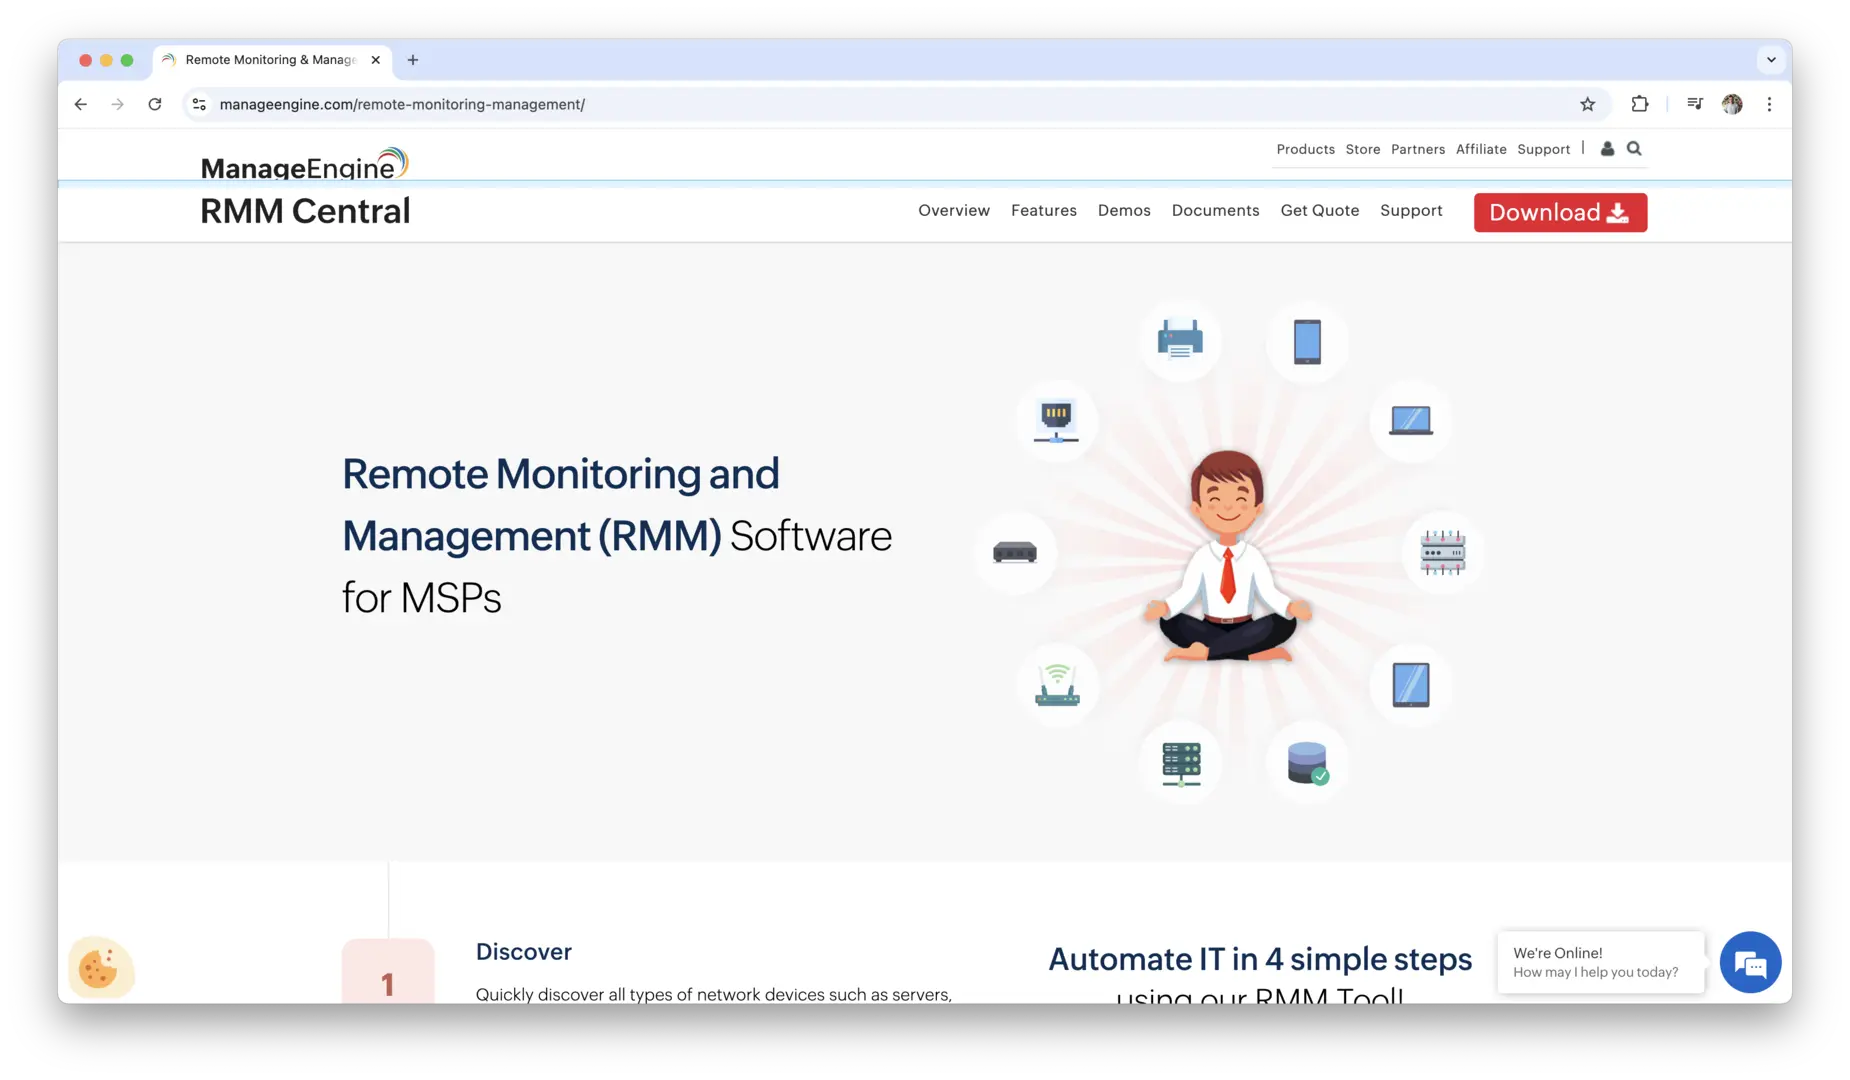Viewport: 1850px width, 1080px height.
Task: Click the red Download button
Action: pos(1560,213)
